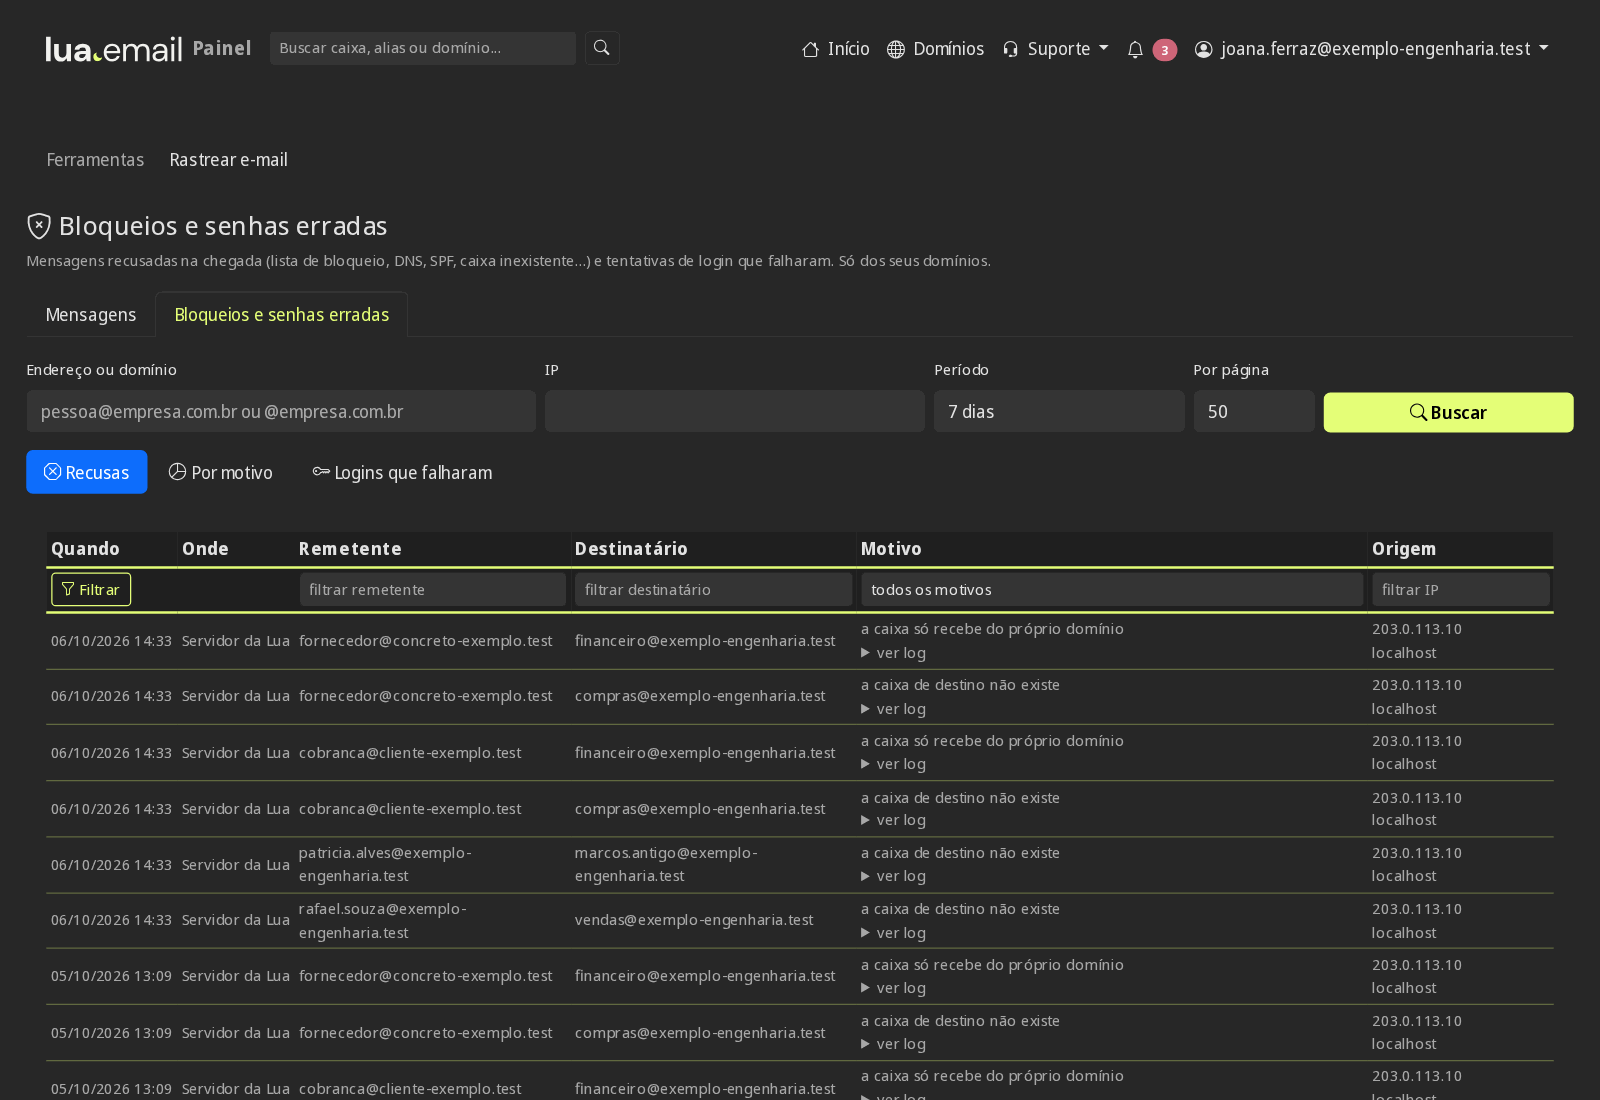Screen dimensions: 1600x1100
Task: Expand ver log in first row
Action: coord(894,653)
